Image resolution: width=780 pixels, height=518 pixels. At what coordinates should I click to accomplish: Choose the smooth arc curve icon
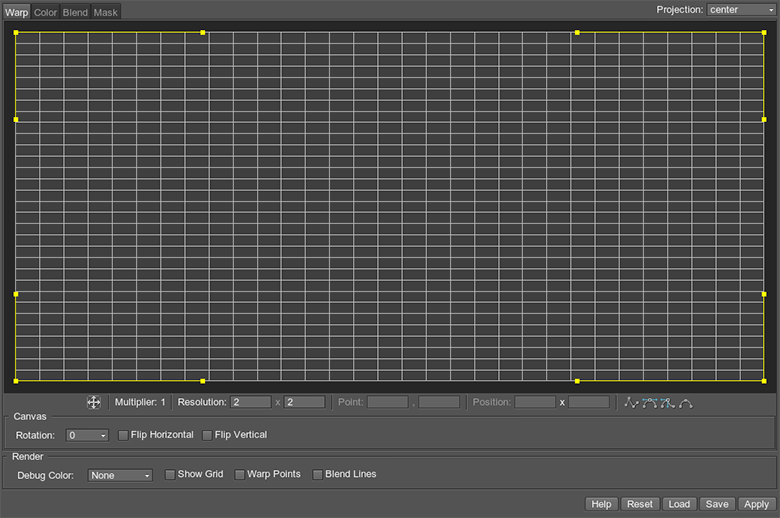coord(685,403)
